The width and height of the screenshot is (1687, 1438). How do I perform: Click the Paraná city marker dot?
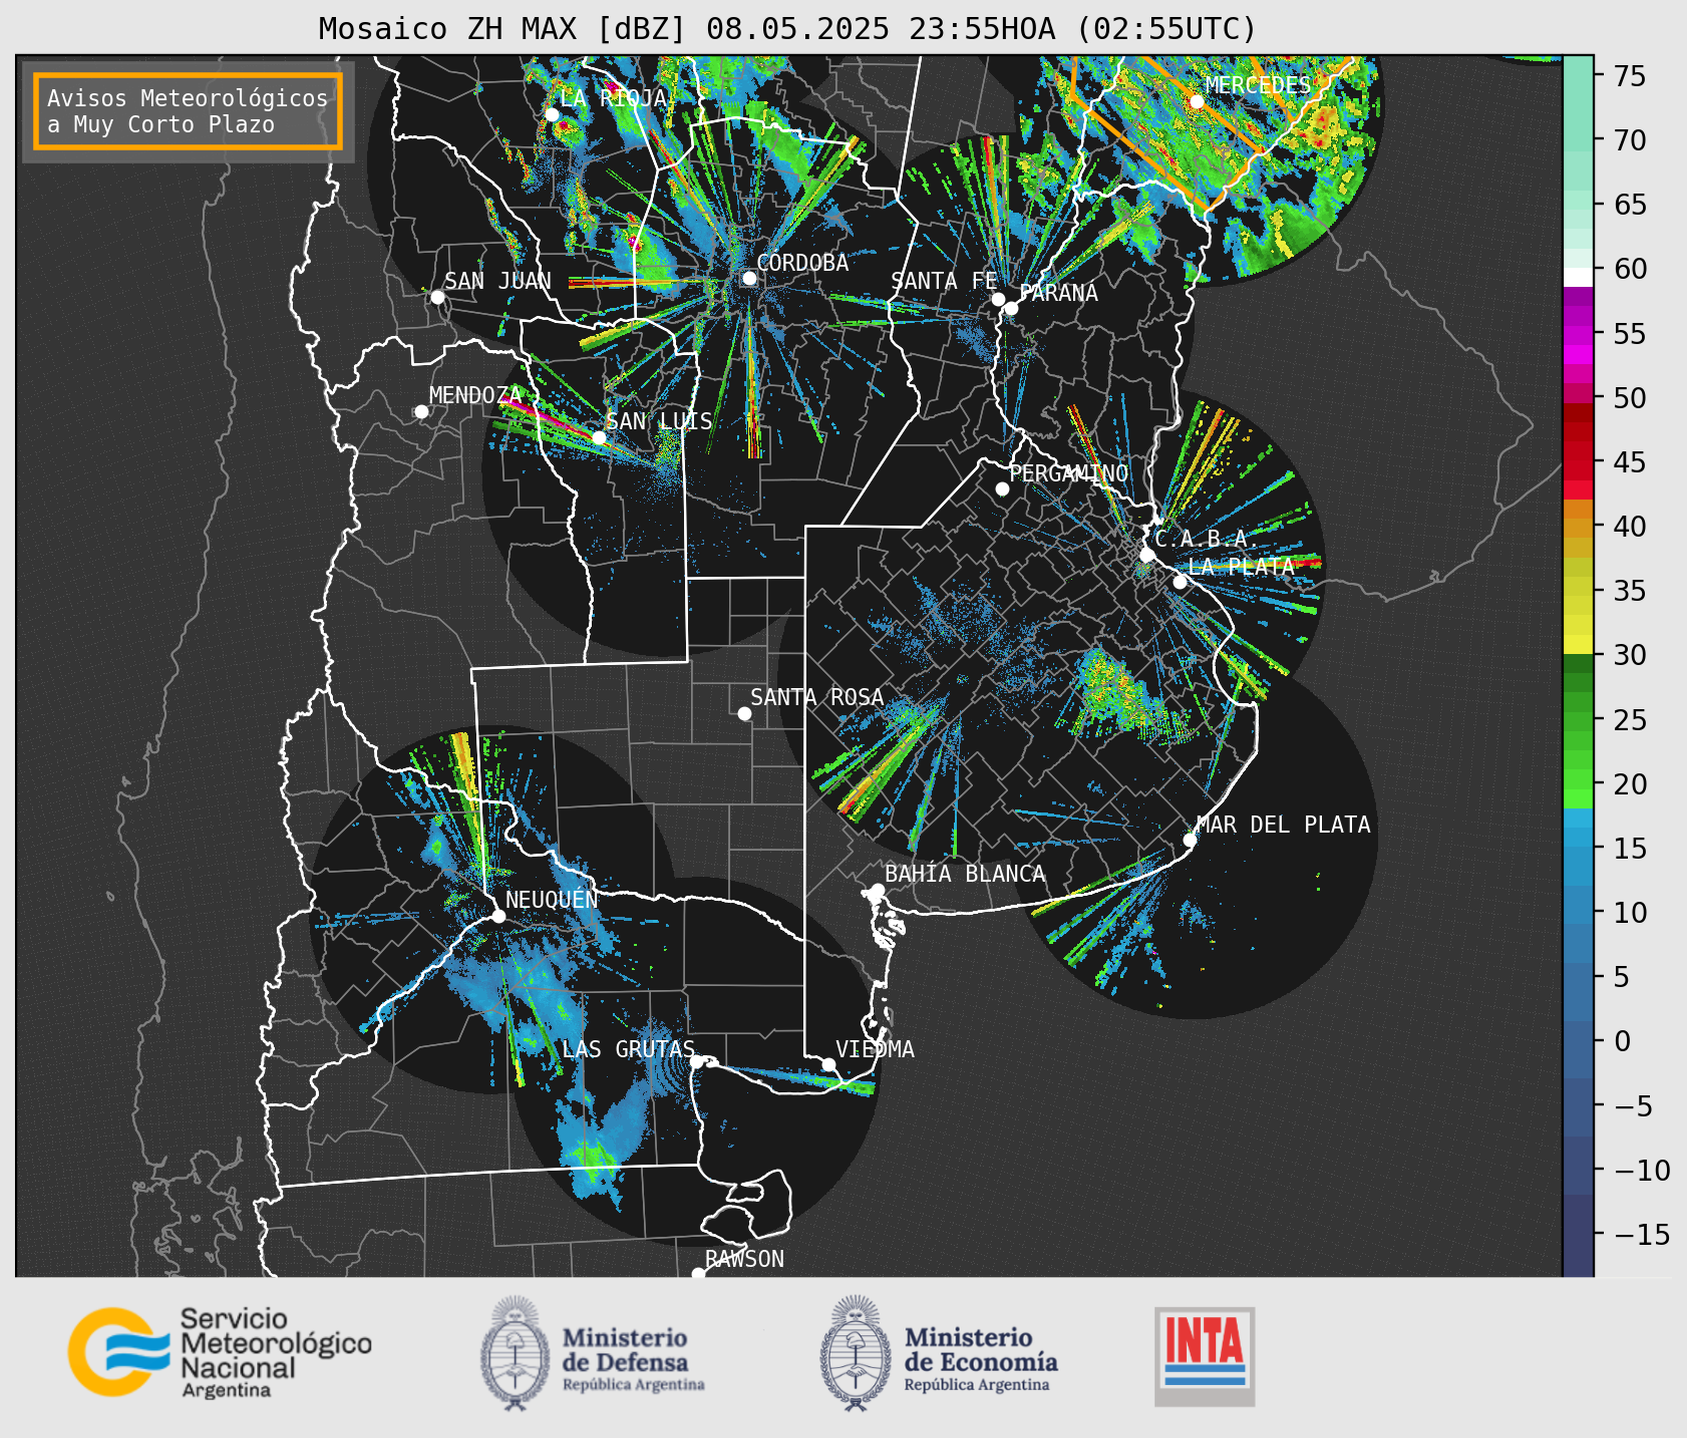click(x=1011, y=308)
